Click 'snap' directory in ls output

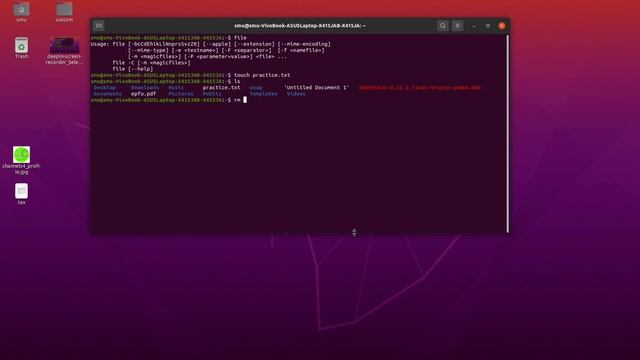(256, 87)
